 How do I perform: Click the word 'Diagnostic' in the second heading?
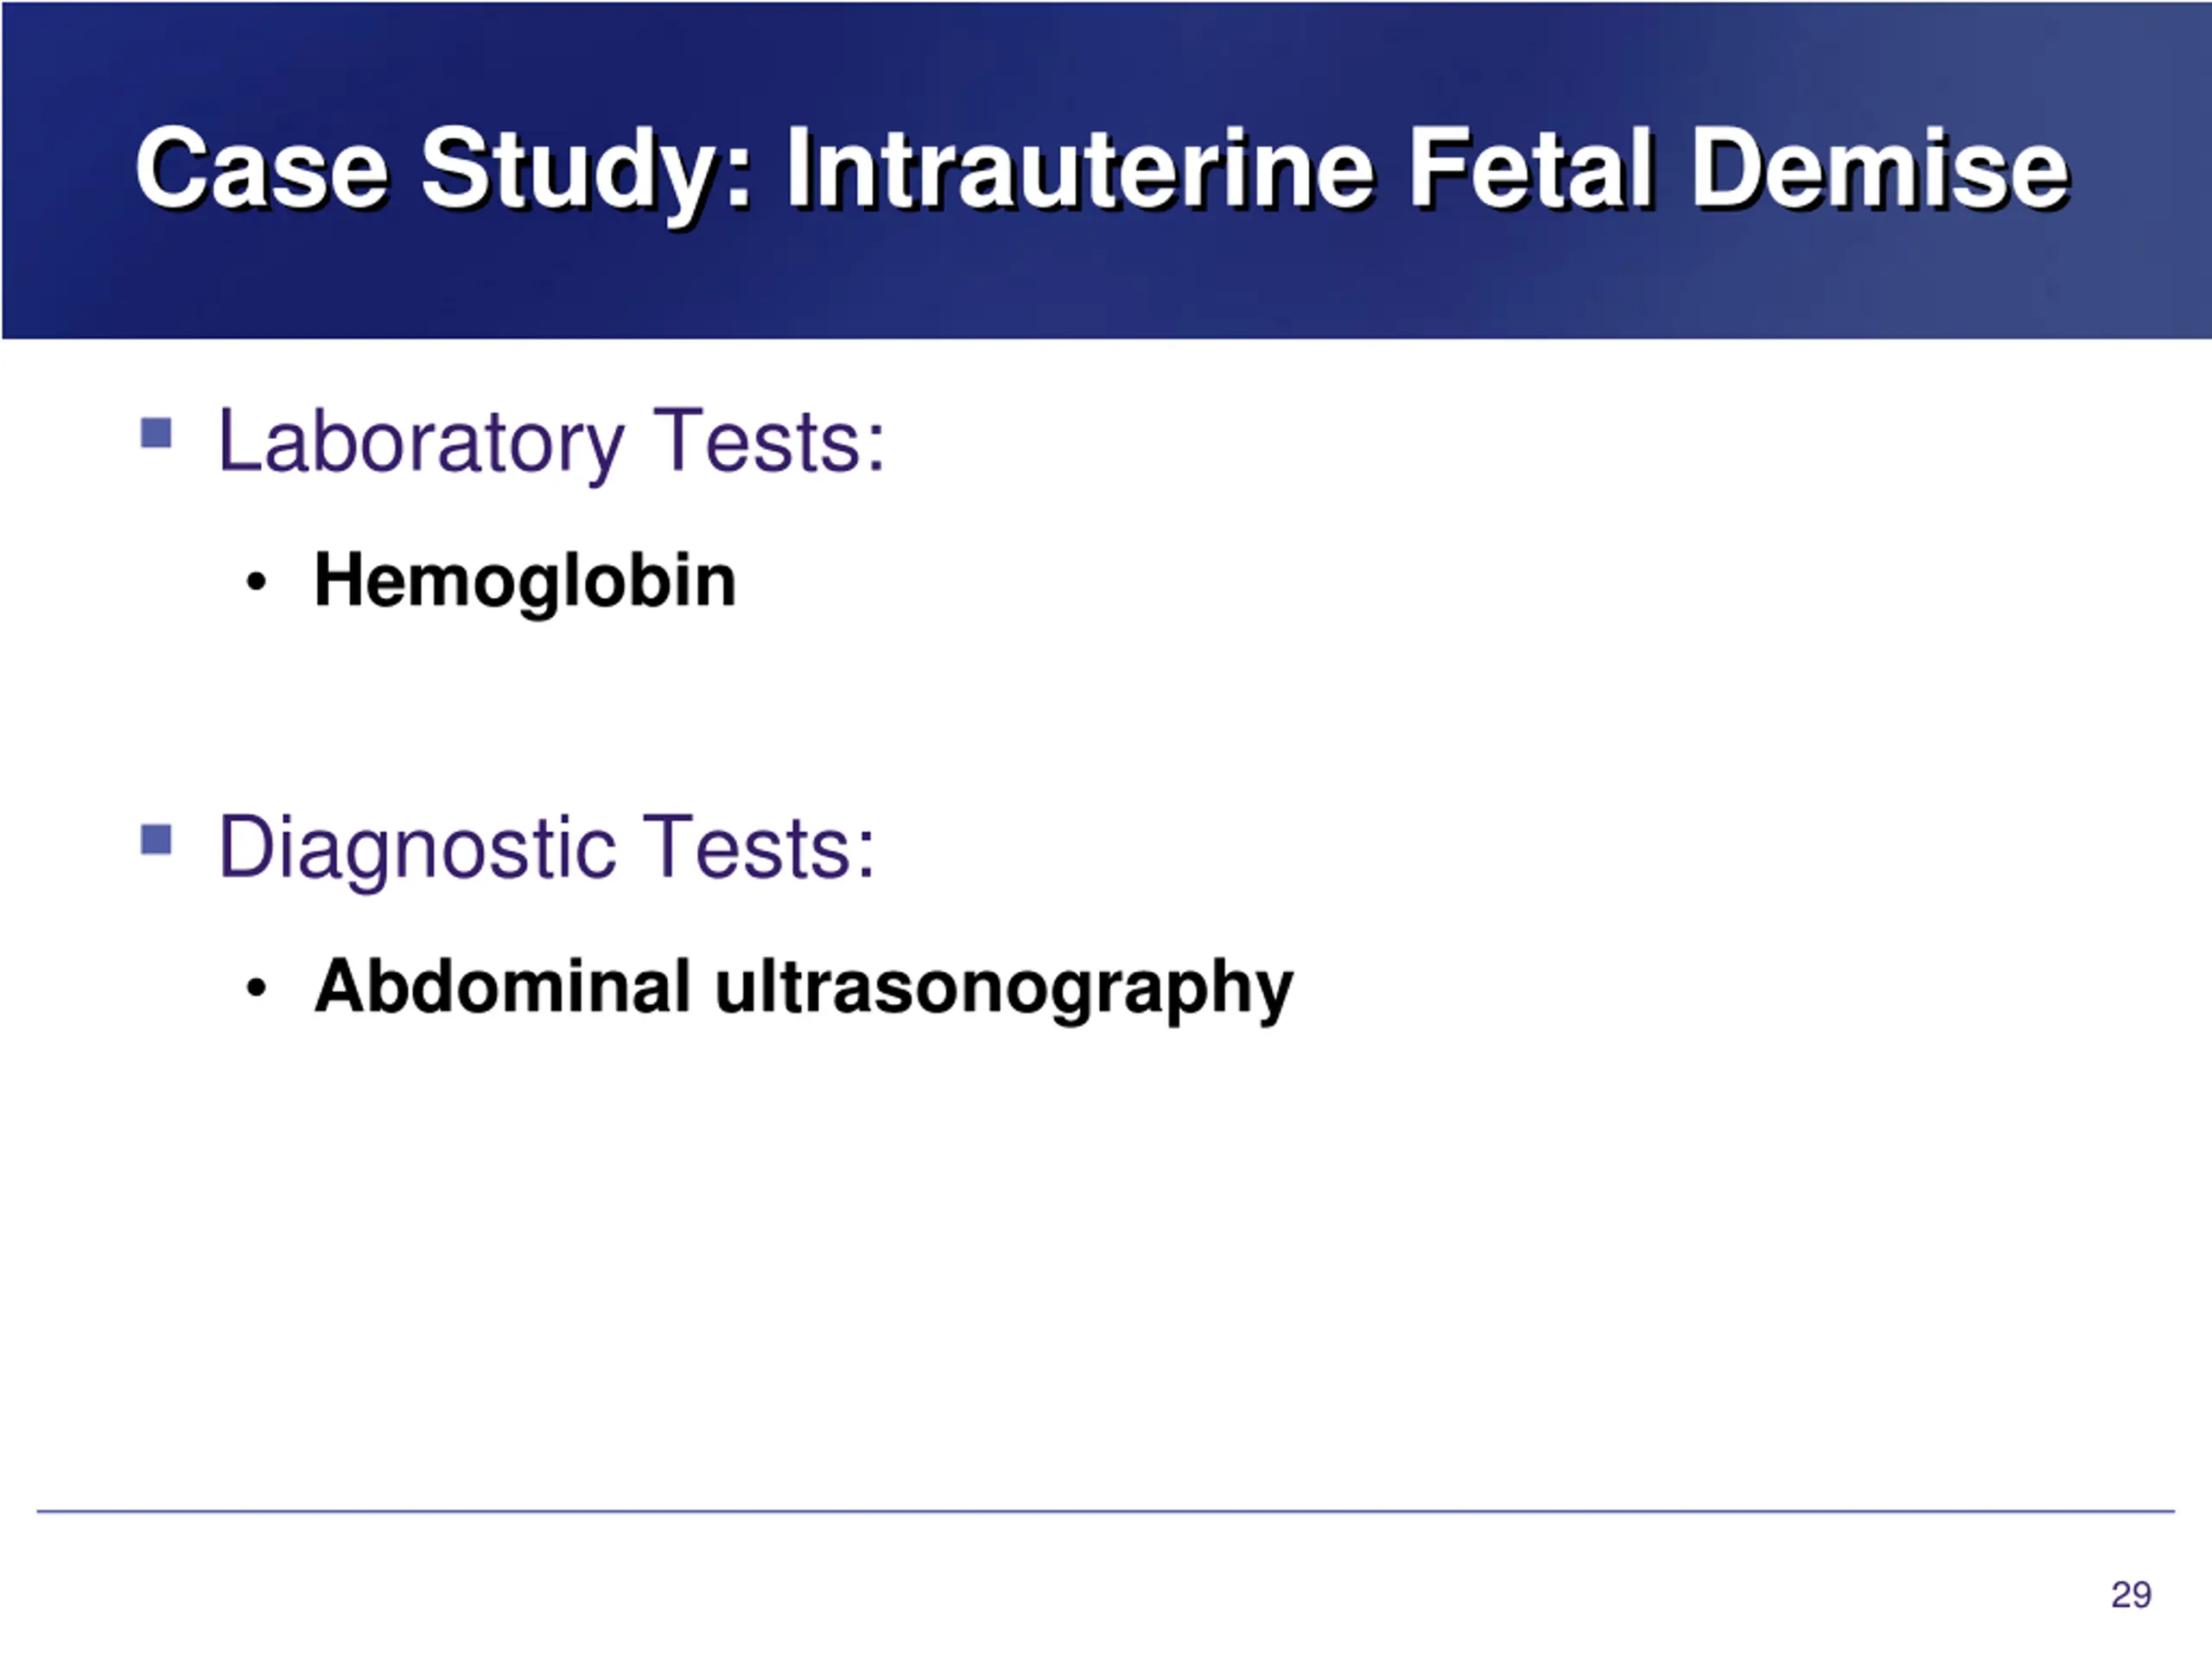[x=416, y=850]
